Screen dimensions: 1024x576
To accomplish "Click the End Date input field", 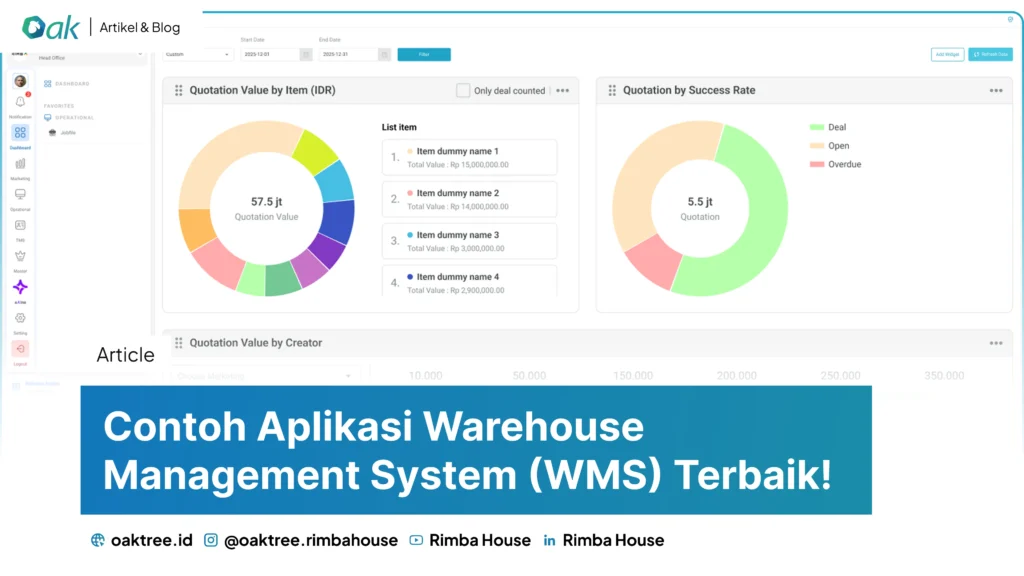I will point(348,54).
